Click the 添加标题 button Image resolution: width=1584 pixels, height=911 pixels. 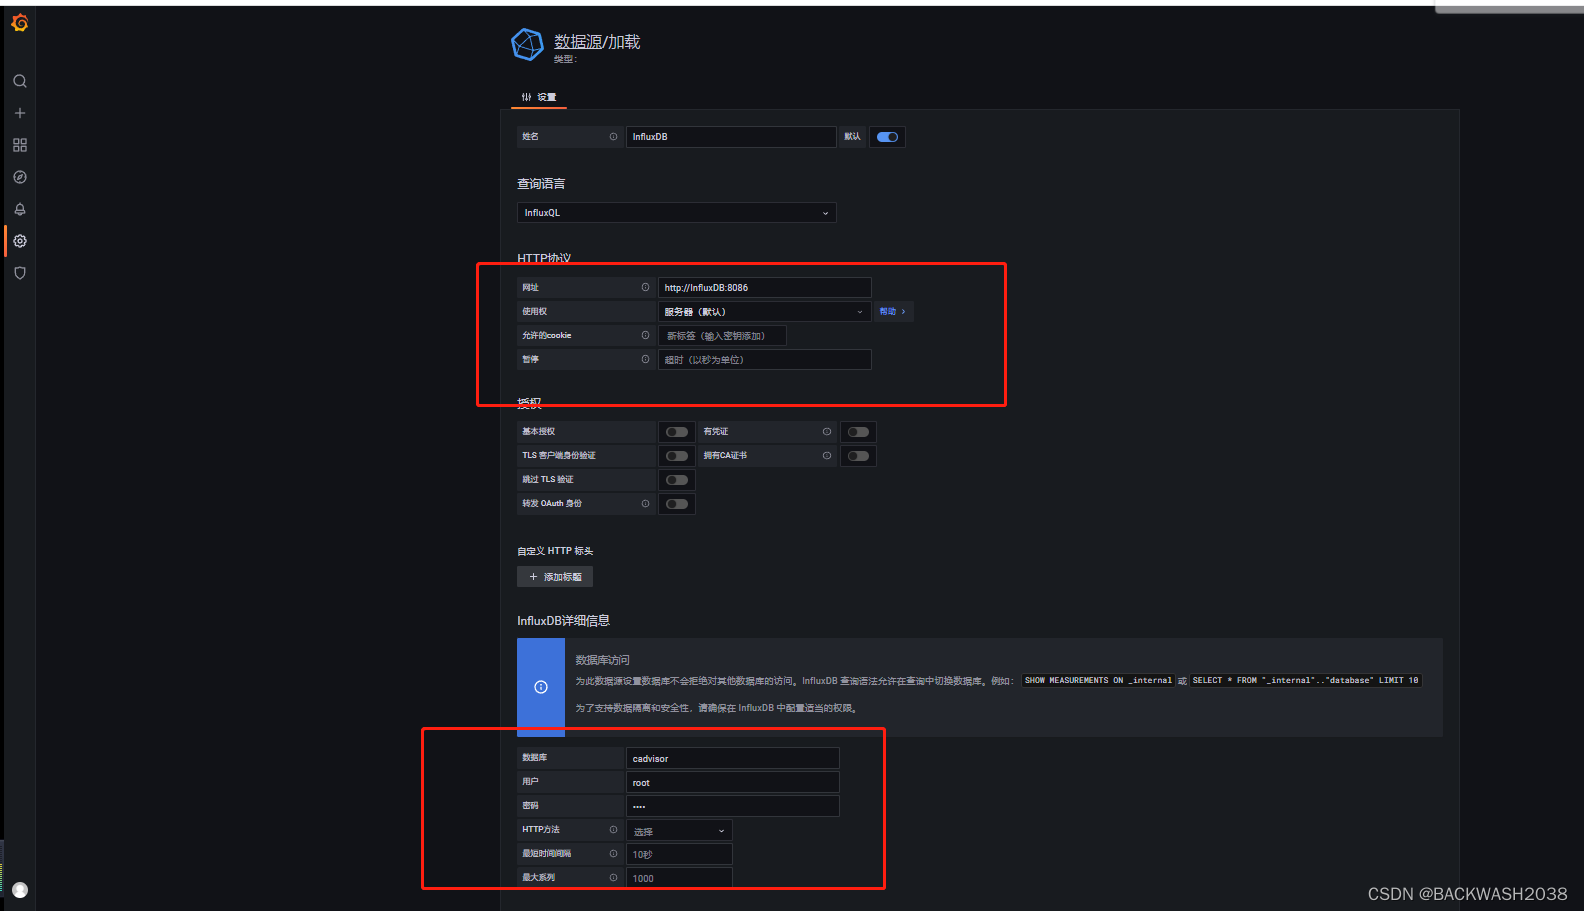click(555, 577)
